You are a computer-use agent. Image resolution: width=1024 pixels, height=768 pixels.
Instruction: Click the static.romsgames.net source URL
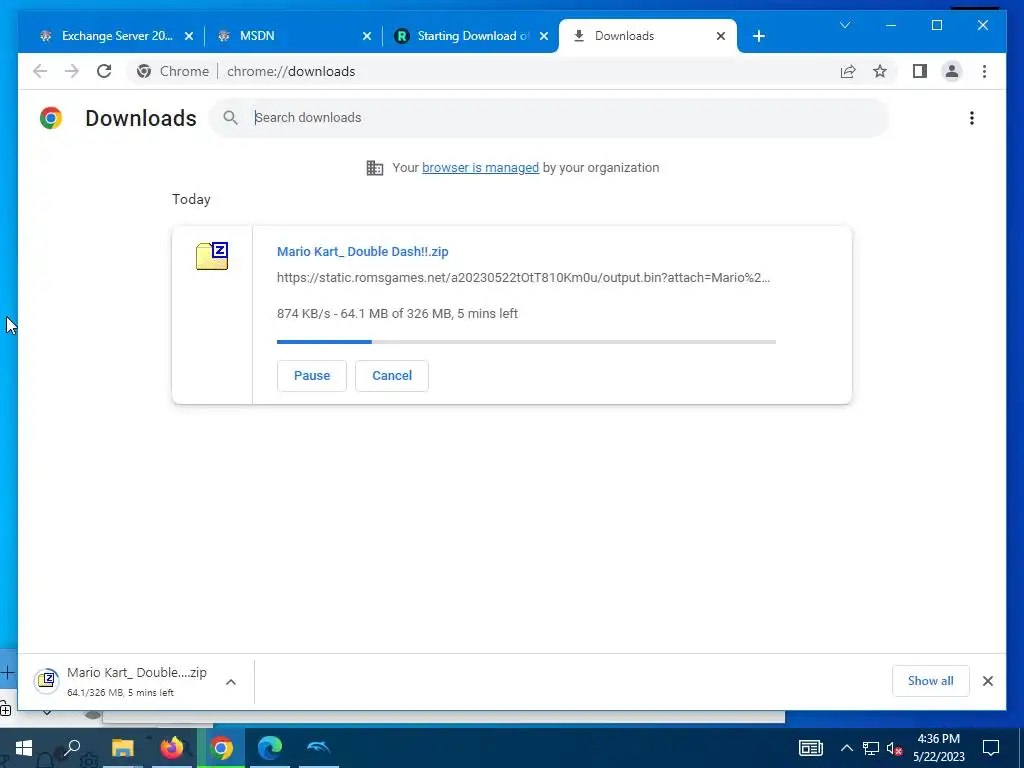523,278
